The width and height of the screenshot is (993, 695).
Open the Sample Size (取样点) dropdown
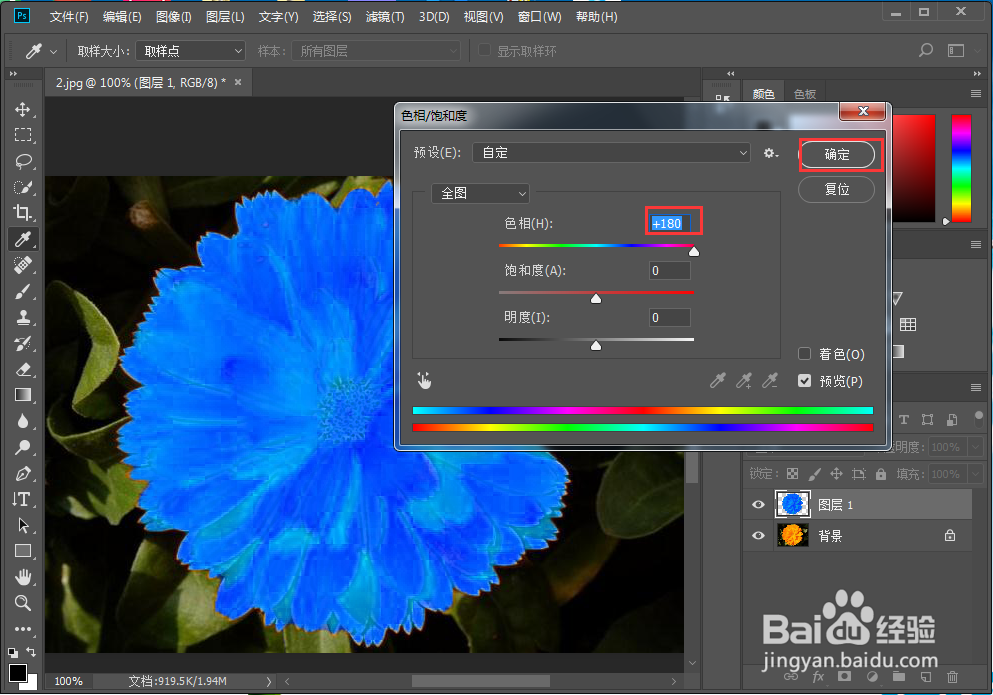click(191, 51)
